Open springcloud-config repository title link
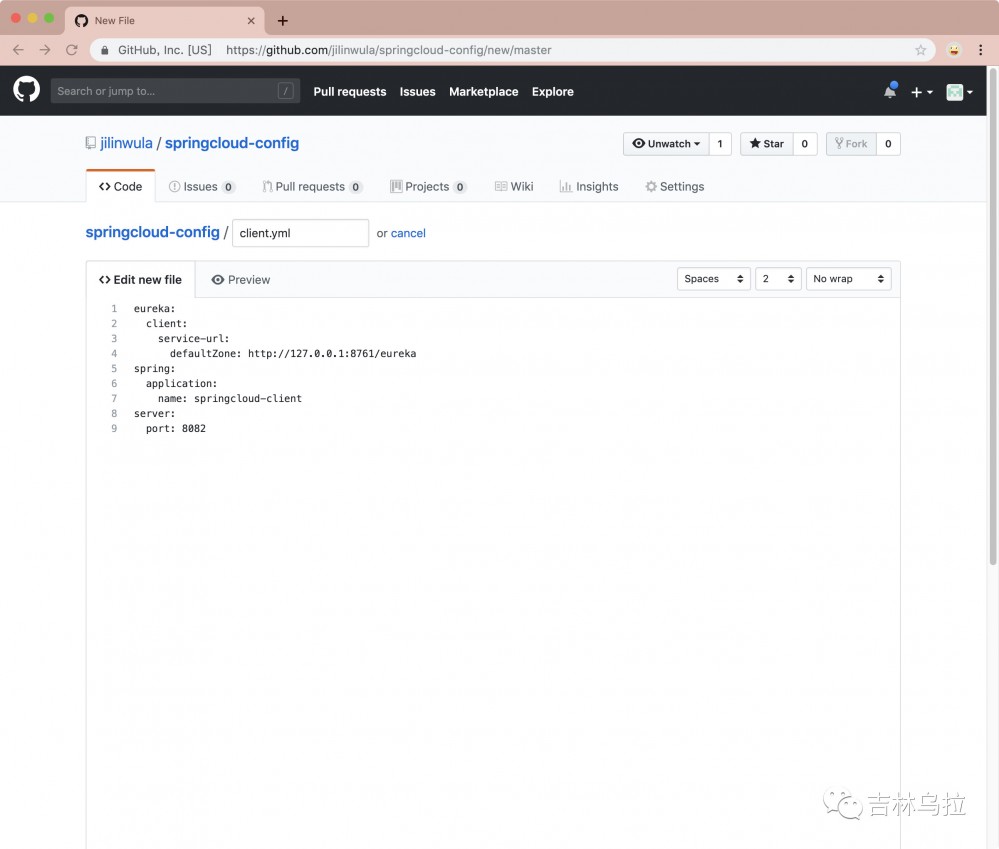The width and height of the screenshot is (999, 849). [232, 143]
